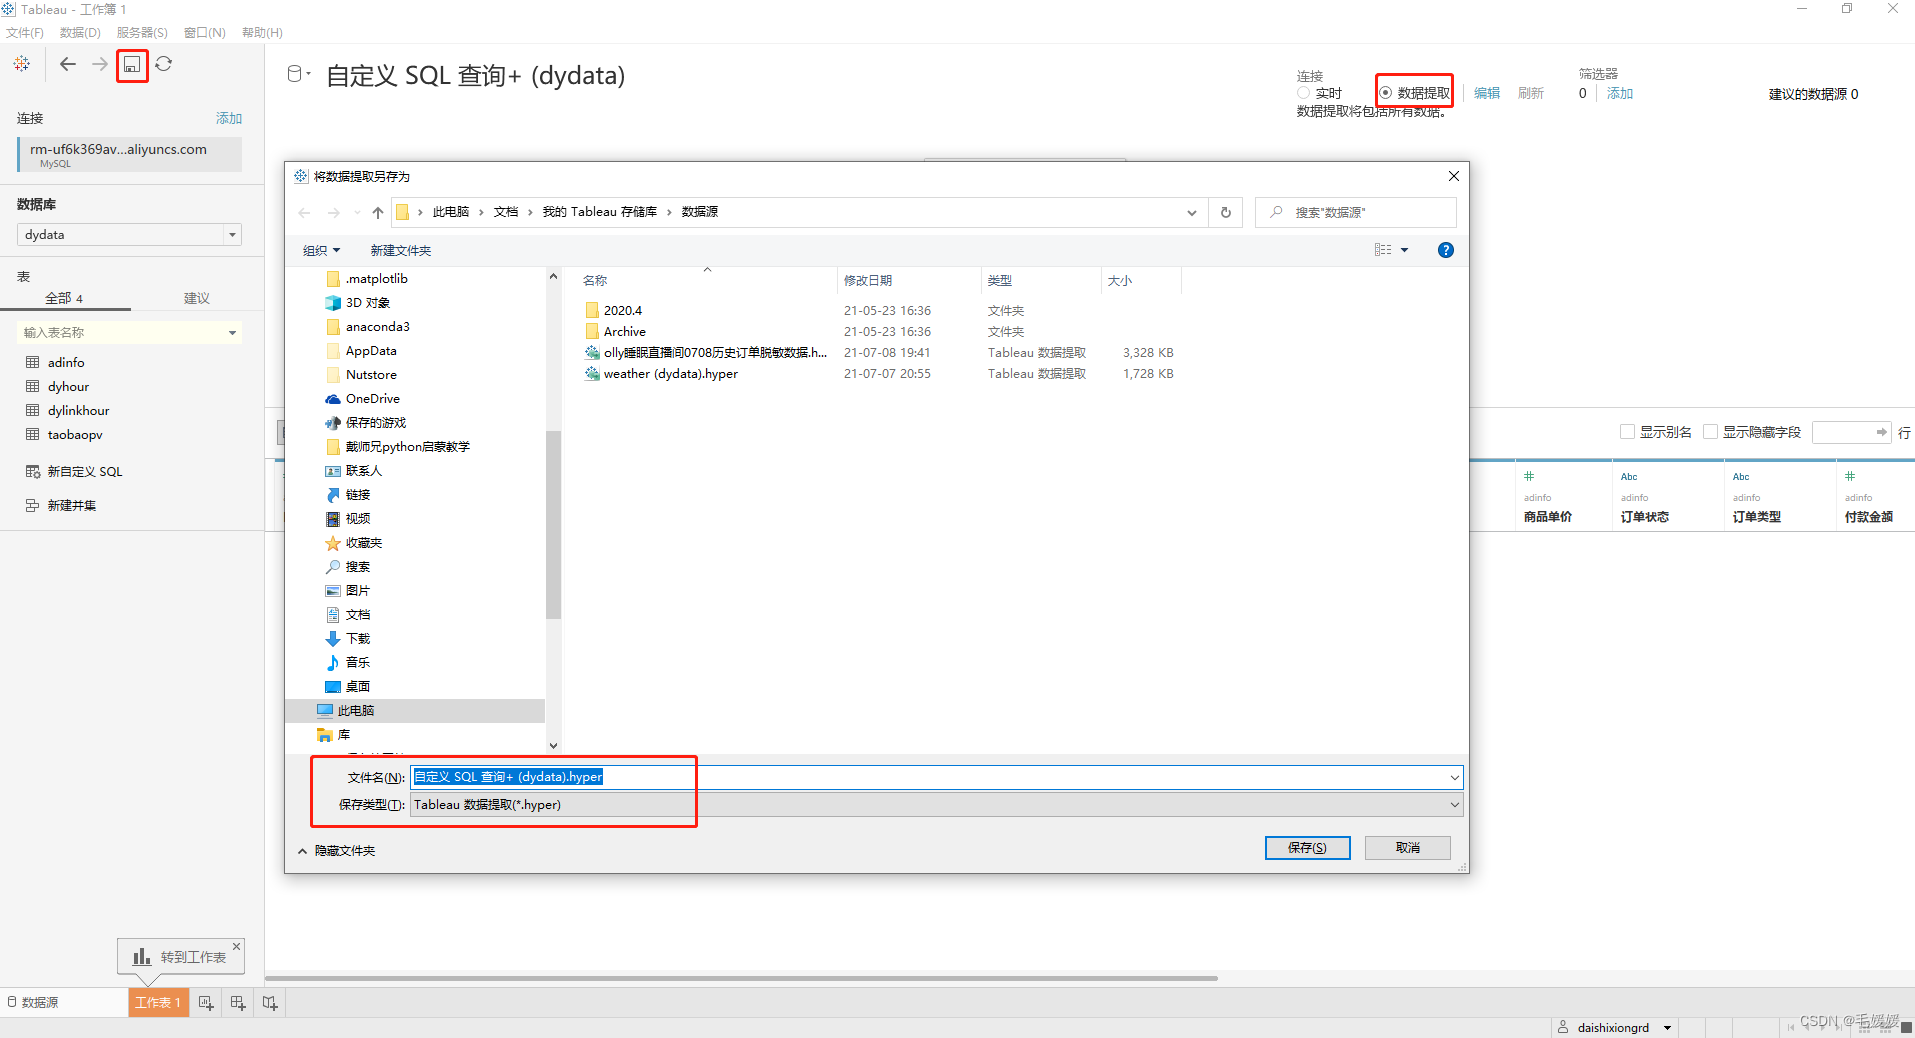Screen dimensions: 1915x1038
Task: Save workbook using the floppy disk icon
Action: [131, 65]
